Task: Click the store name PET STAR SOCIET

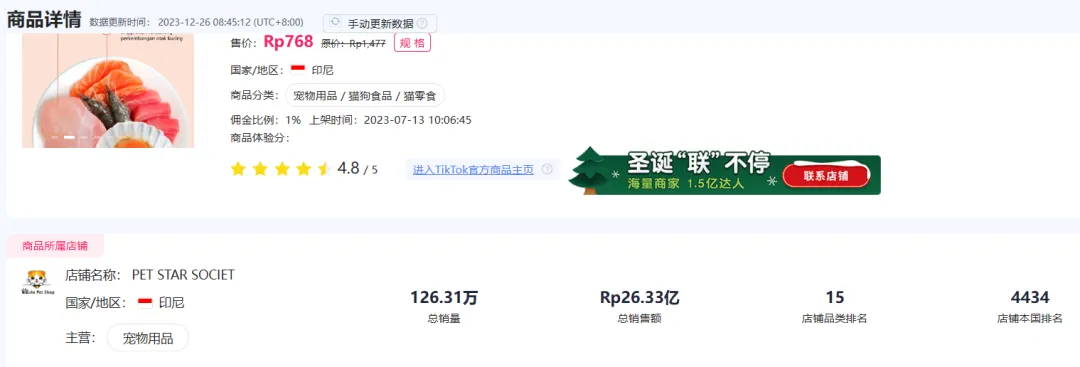Action: pos(183,275)
